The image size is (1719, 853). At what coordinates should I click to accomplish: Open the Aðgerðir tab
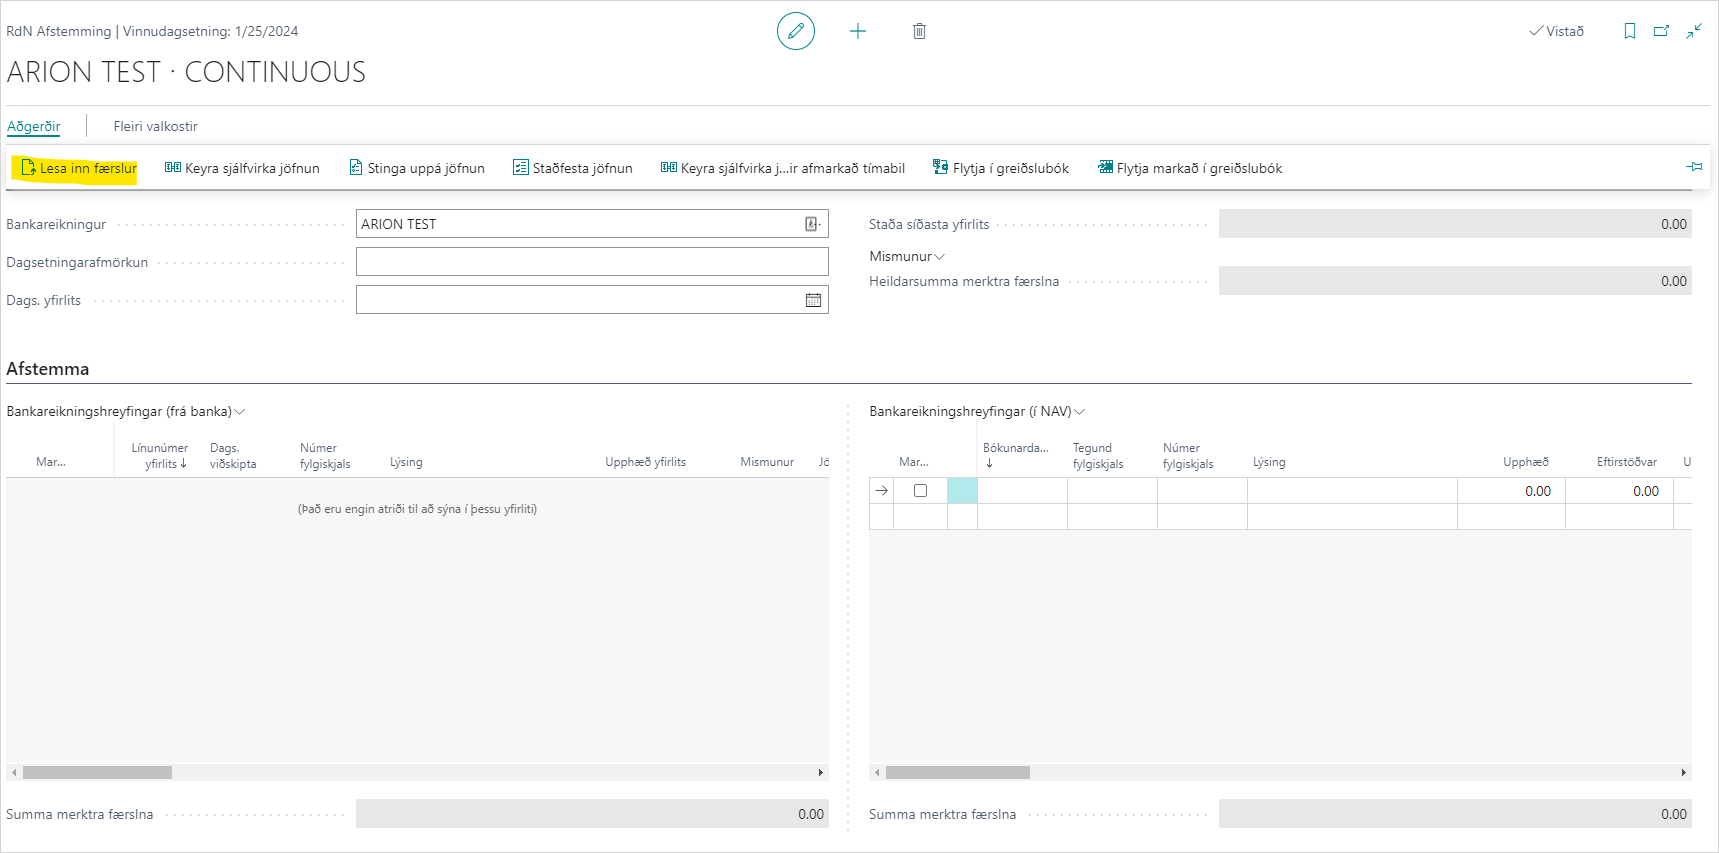[34, 126]
